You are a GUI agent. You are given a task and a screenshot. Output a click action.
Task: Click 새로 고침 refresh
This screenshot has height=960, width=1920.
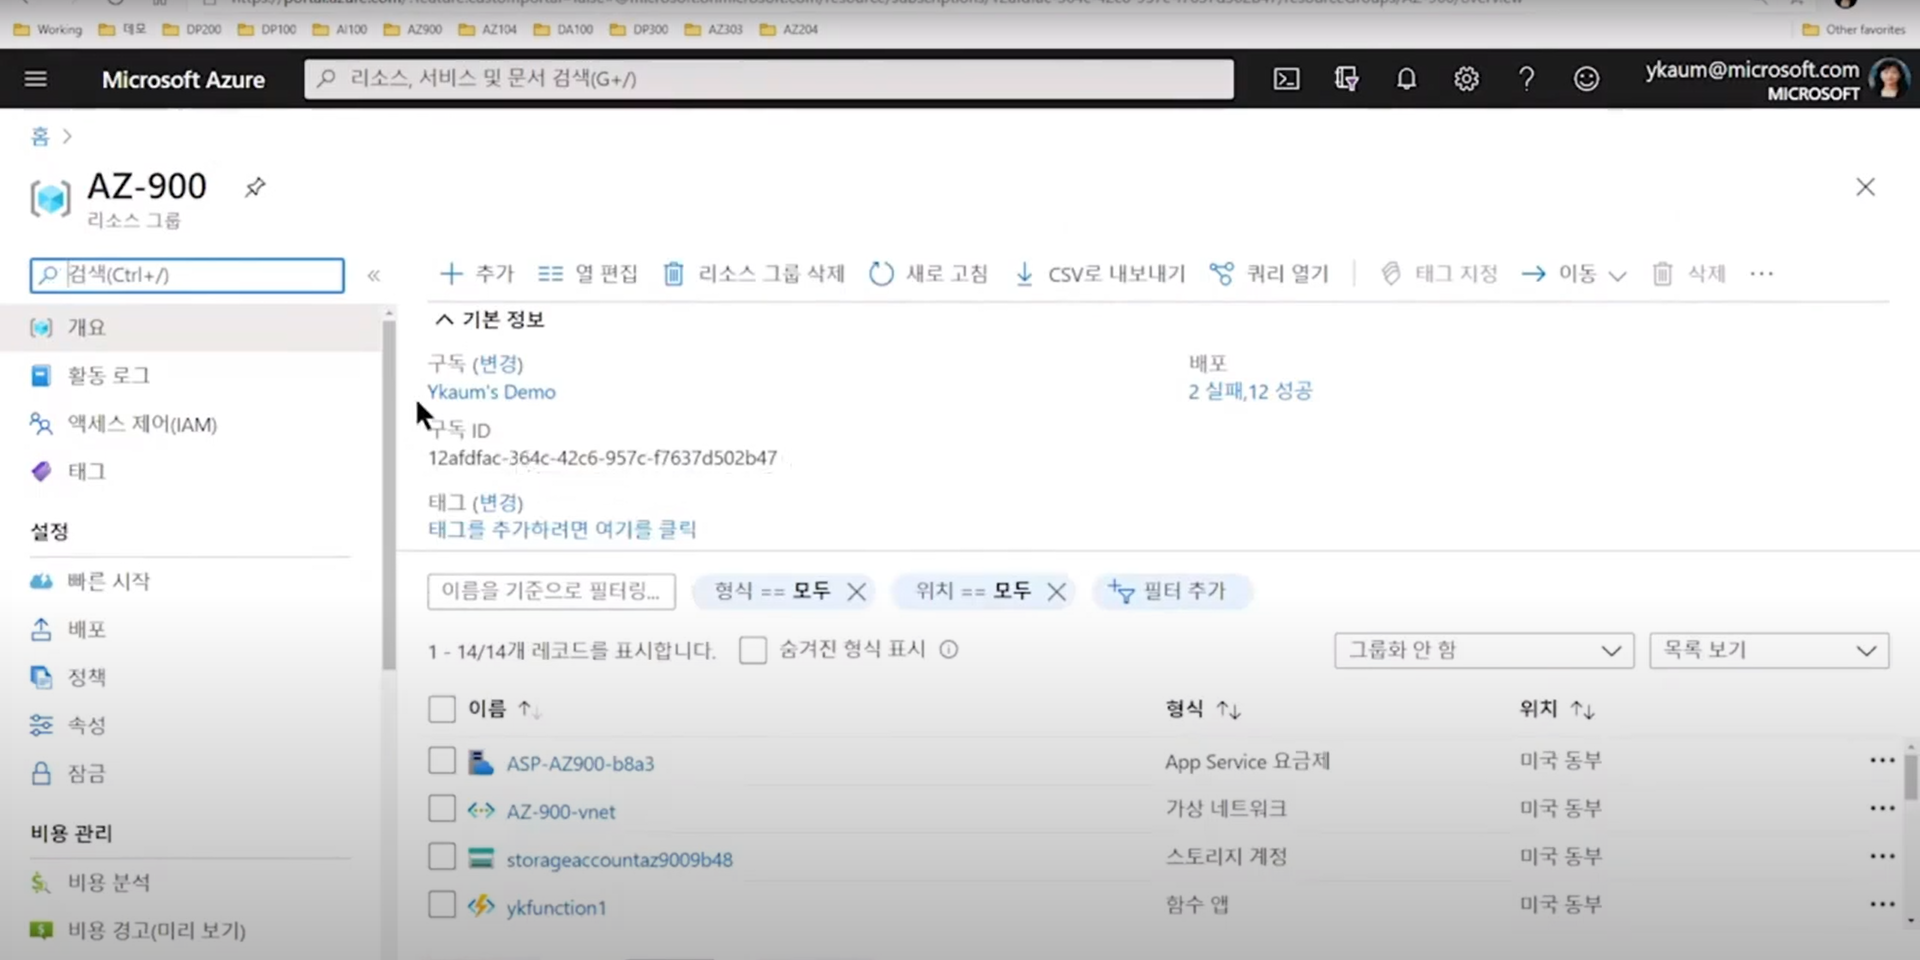928,273
